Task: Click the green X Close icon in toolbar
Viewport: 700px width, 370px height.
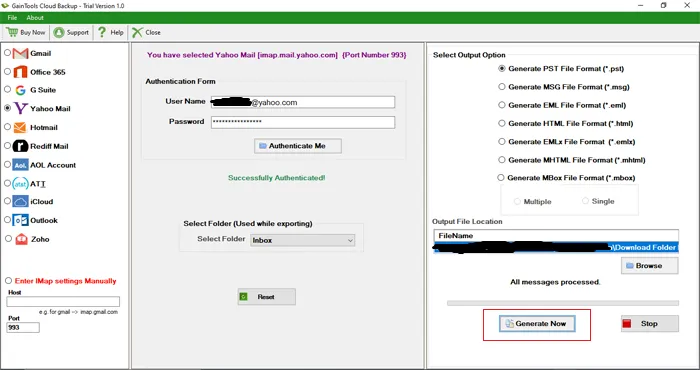Action: [x=137, y=32]
